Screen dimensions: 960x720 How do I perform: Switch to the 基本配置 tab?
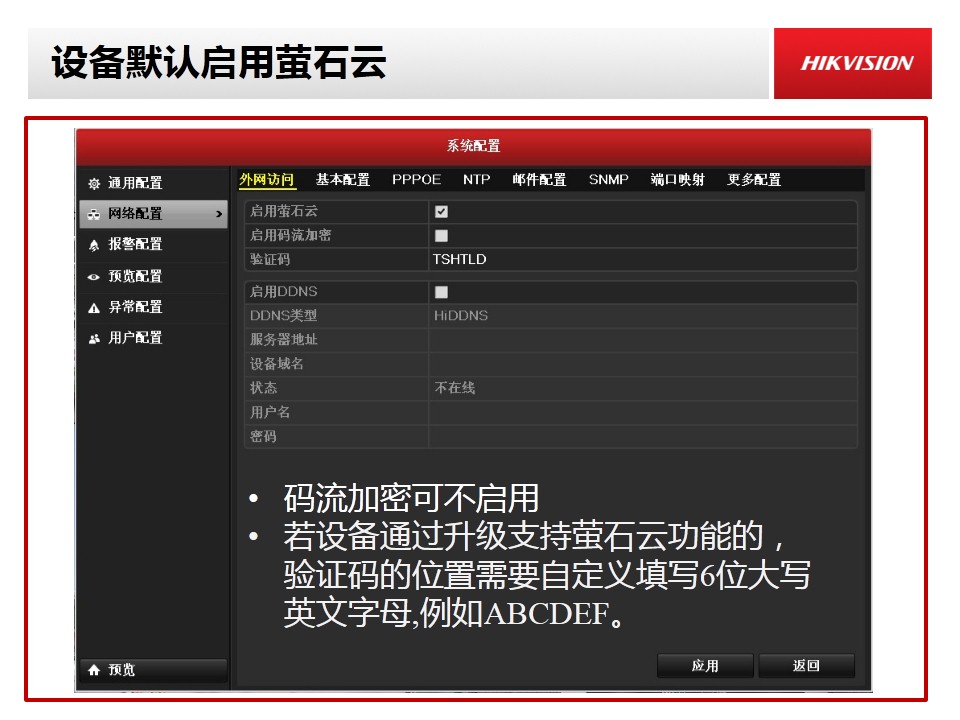pos(342,180)
